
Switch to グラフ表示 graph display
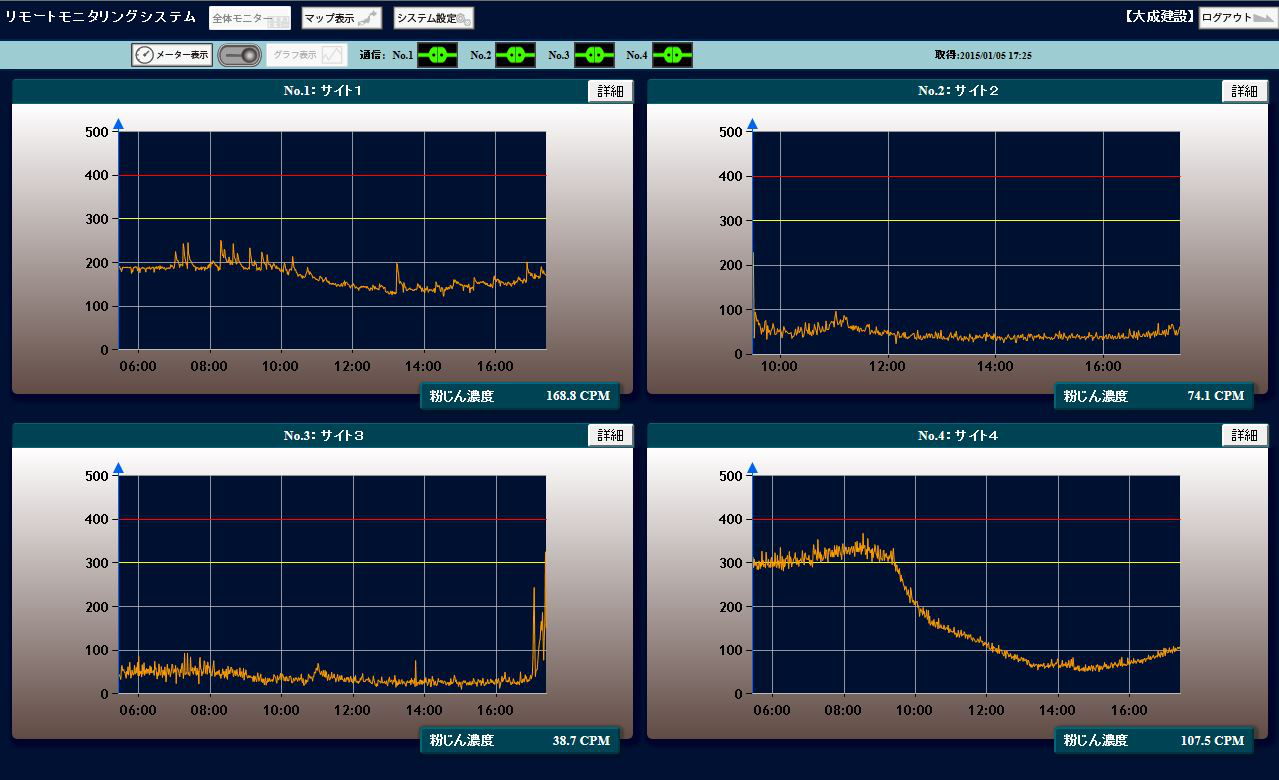point(307,55)
